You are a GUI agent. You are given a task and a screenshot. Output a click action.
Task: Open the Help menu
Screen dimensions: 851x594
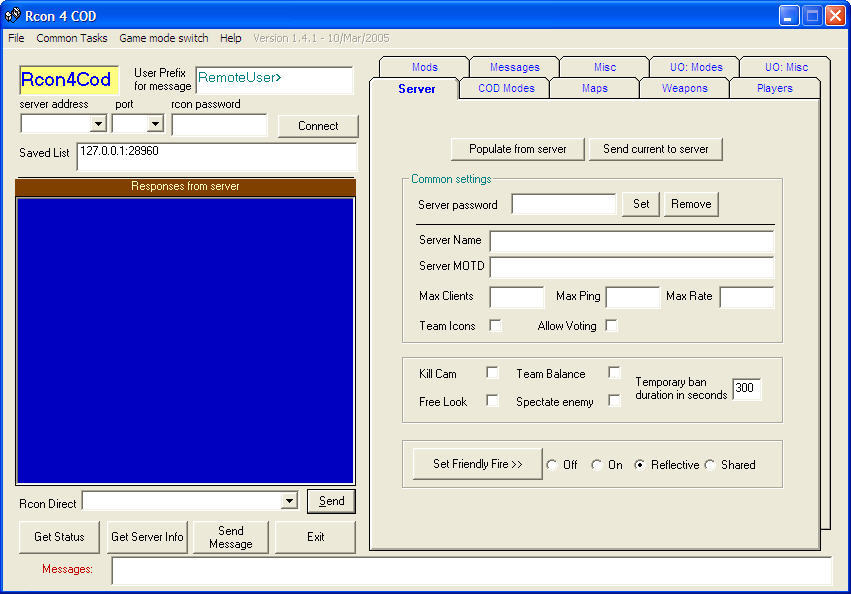[x=231, y=38]
